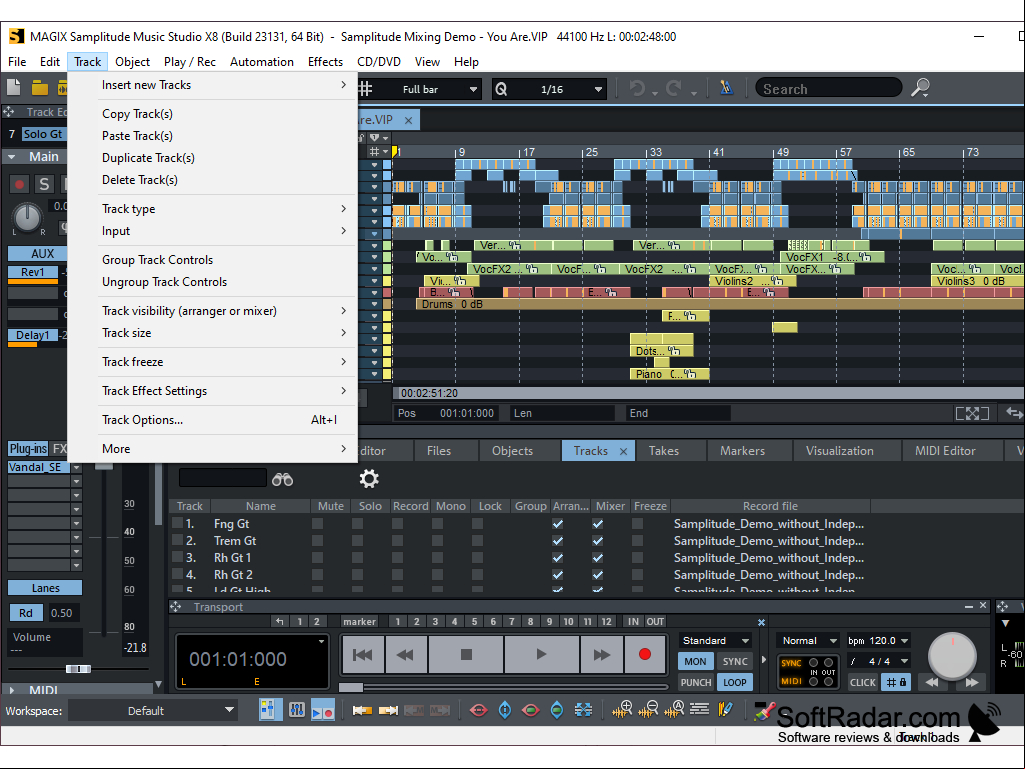Viewport: 1025px width, 769px height.
Task: Toggle Mute checkbox for Fng Gt track
Action: pyautogui.click(x=317, y=524)
